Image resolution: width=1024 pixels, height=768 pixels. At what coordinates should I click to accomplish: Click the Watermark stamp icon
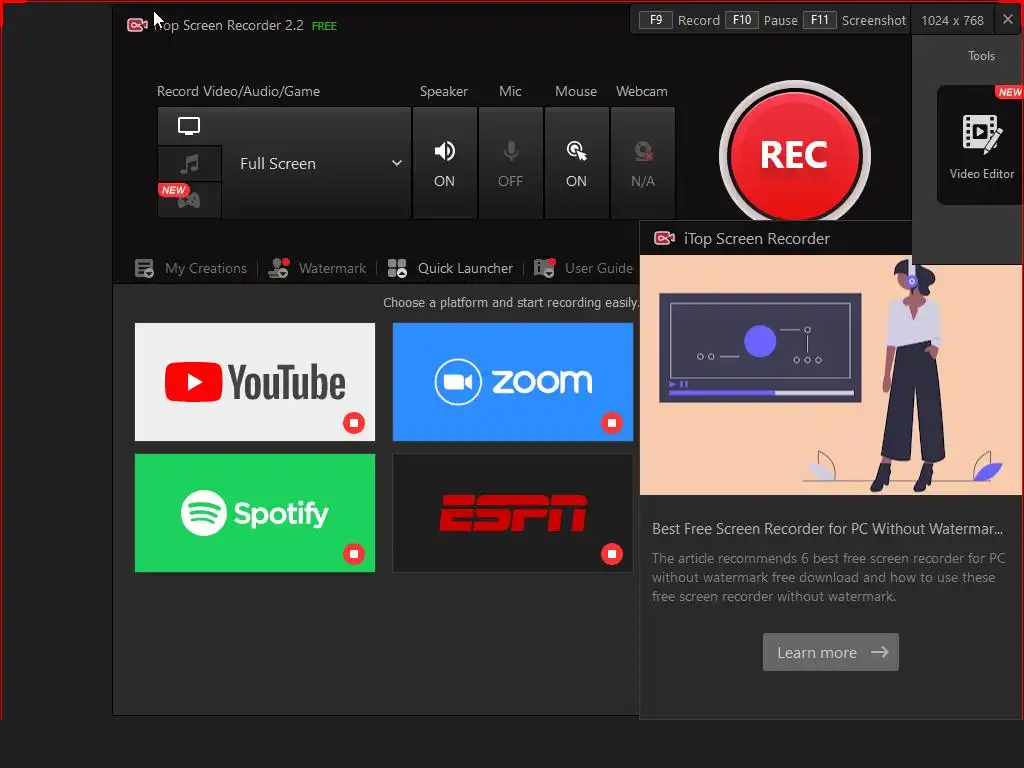point(279,268)
